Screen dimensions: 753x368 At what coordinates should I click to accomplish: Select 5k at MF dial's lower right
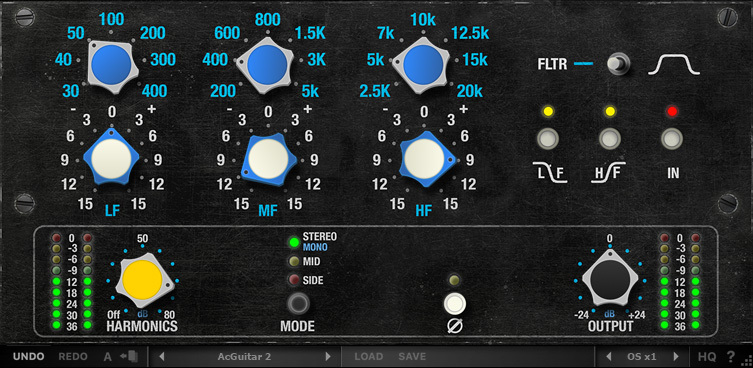click(310, 91)
